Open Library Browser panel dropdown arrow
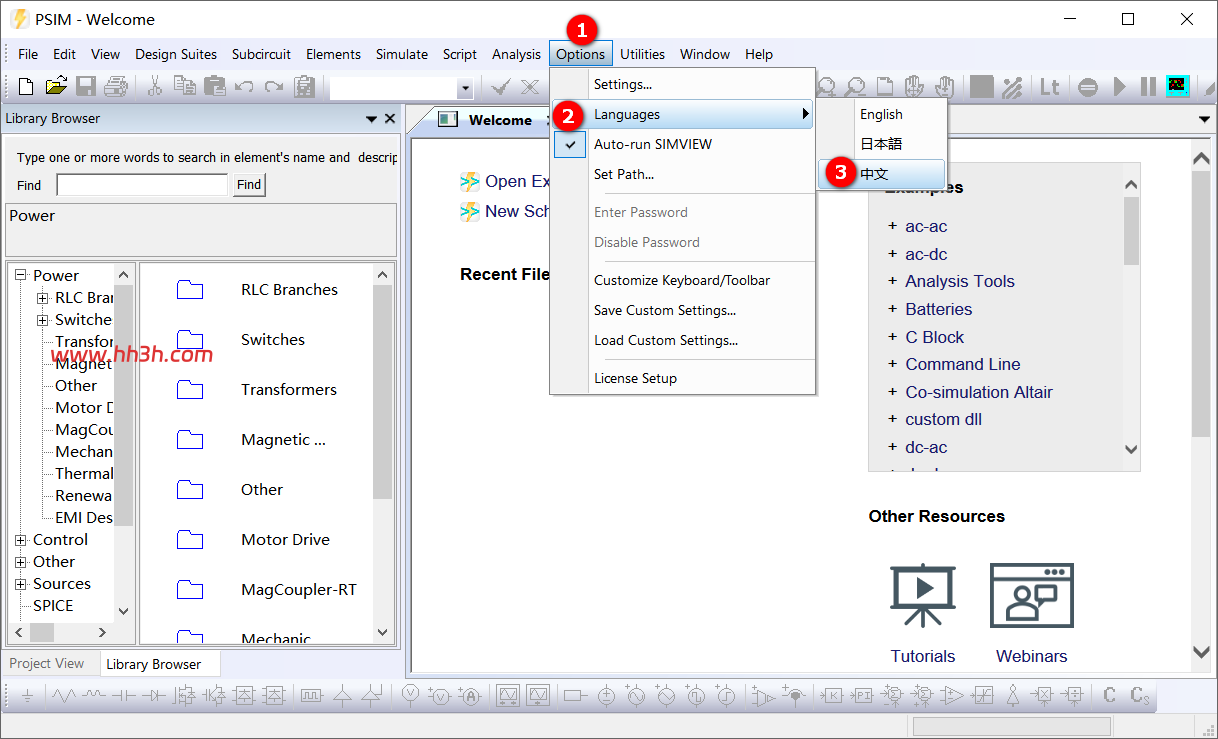 tap(372, 119)
